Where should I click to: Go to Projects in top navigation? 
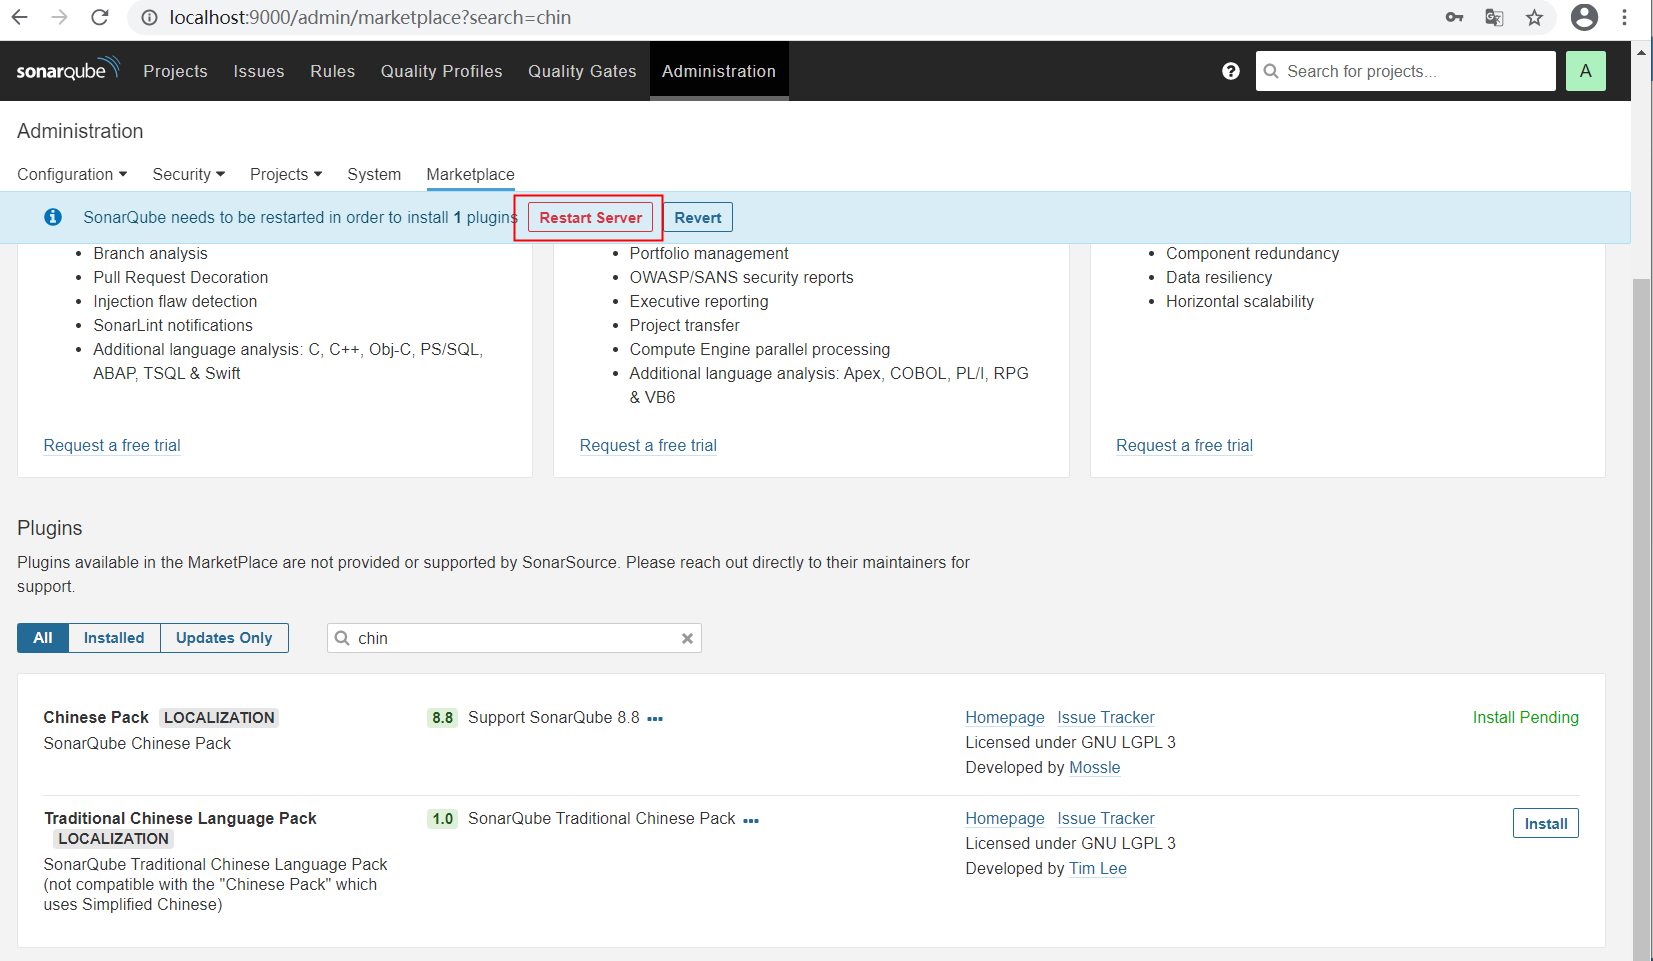pyautogui.click(x=175, y=71)
